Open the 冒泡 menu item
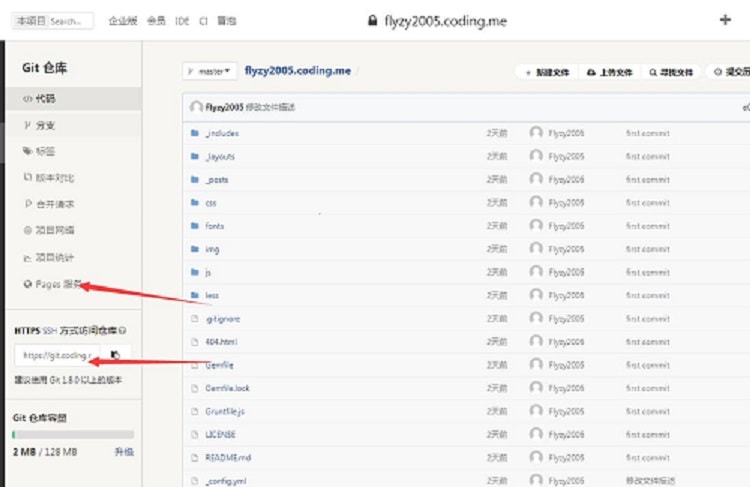This screenshot has width=750, height=487. pyautogui.click(x=227, y=21)
